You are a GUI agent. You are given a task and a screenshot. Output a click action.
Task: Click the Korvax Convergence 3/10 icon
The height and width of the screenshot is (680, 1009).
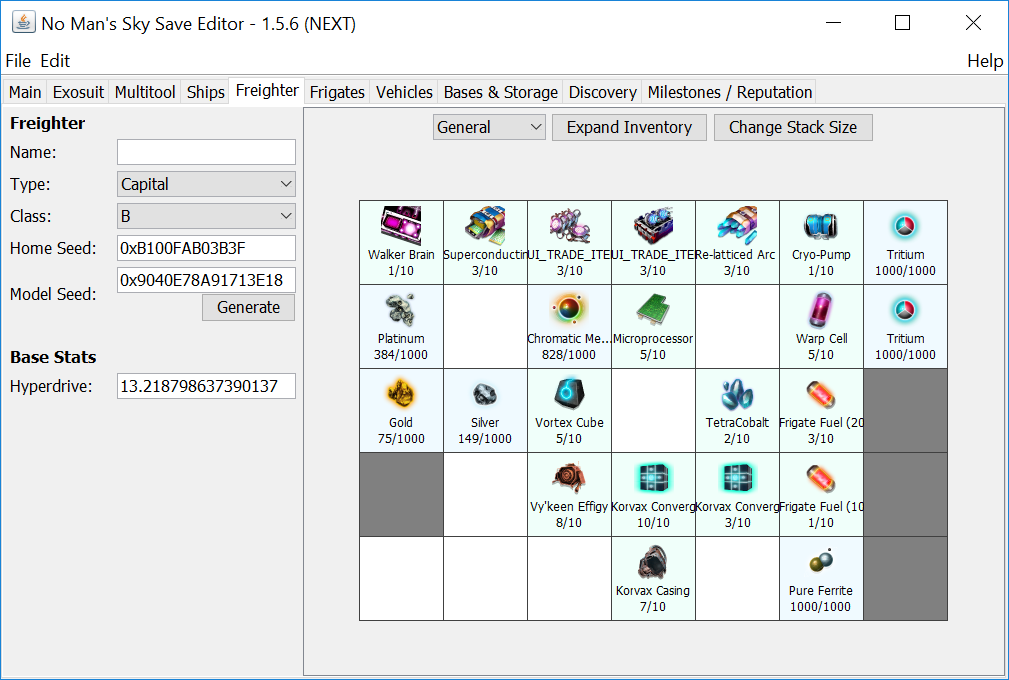737,478
